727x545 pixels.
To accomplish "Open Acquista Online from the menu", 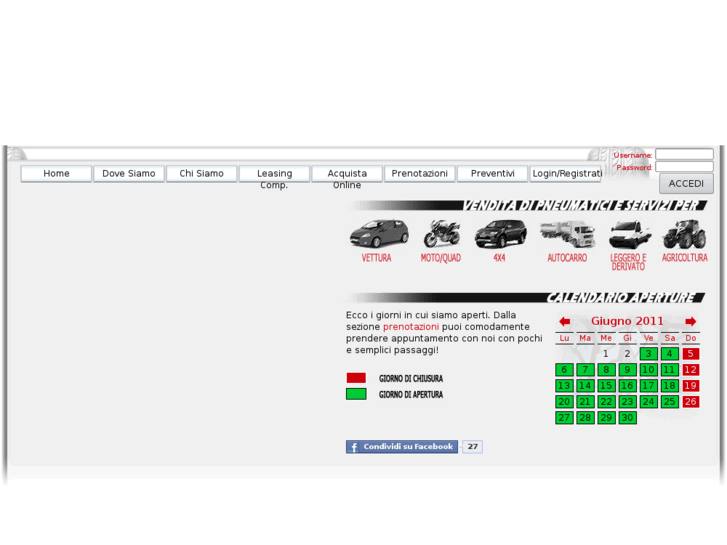I will [347, 174].
